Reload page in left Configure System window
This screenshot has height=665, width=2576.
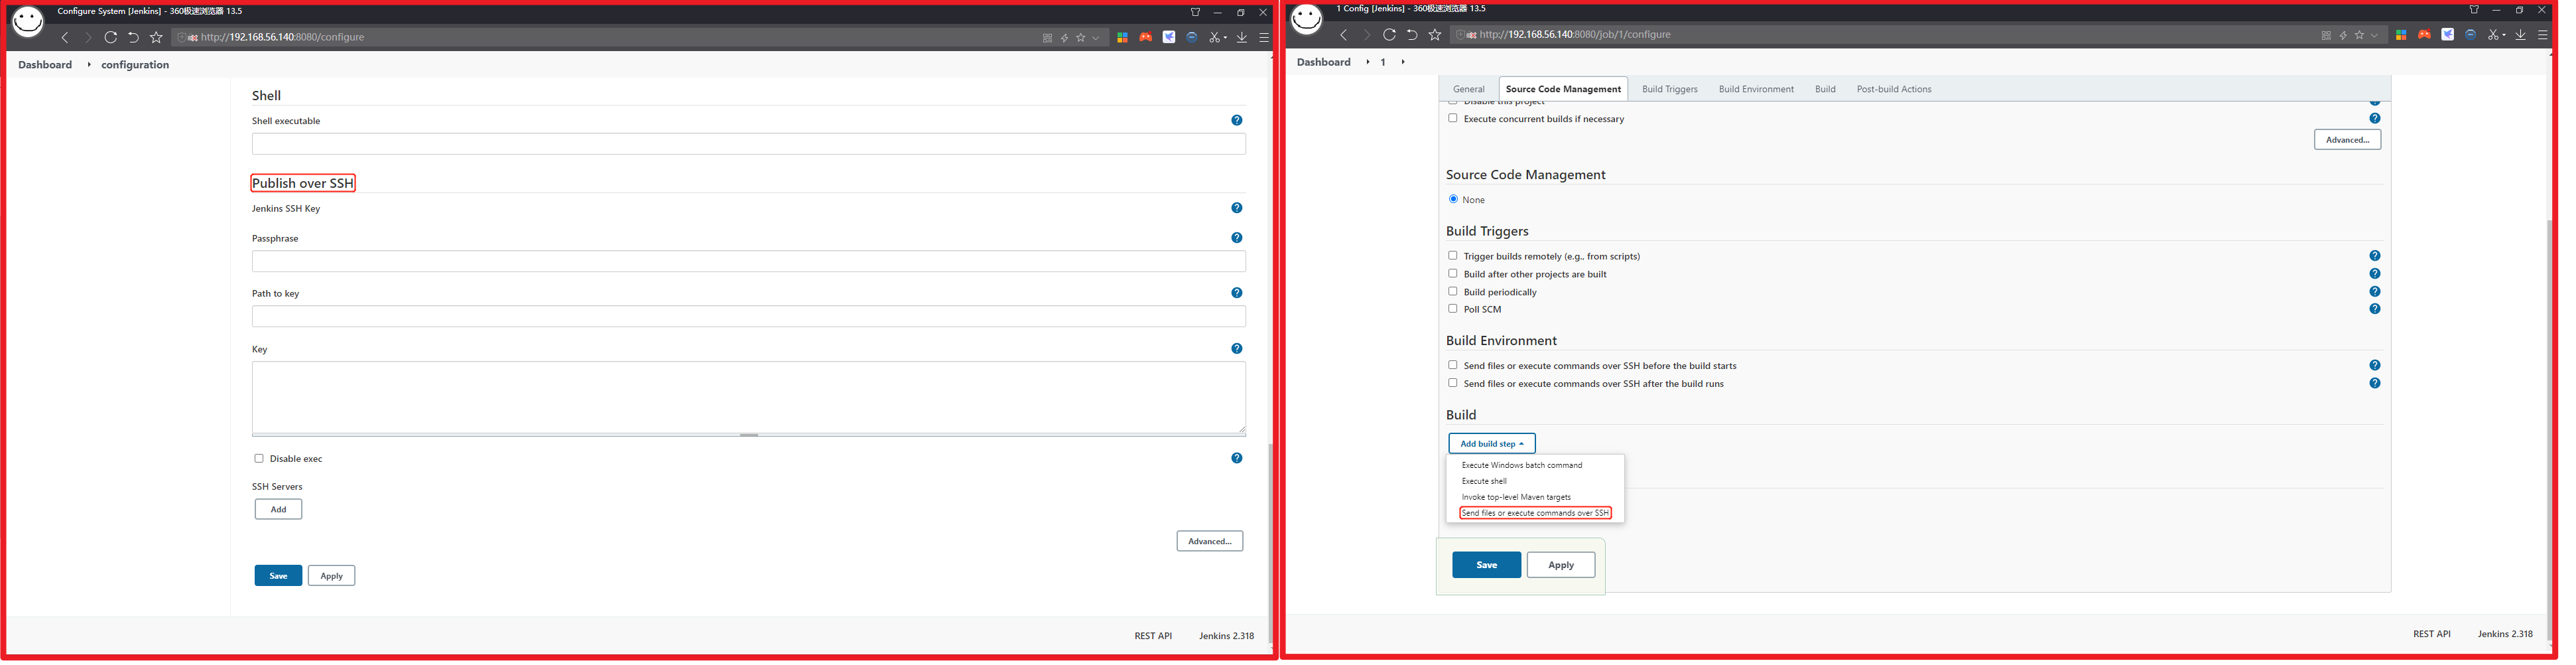[x=110, y=37]
